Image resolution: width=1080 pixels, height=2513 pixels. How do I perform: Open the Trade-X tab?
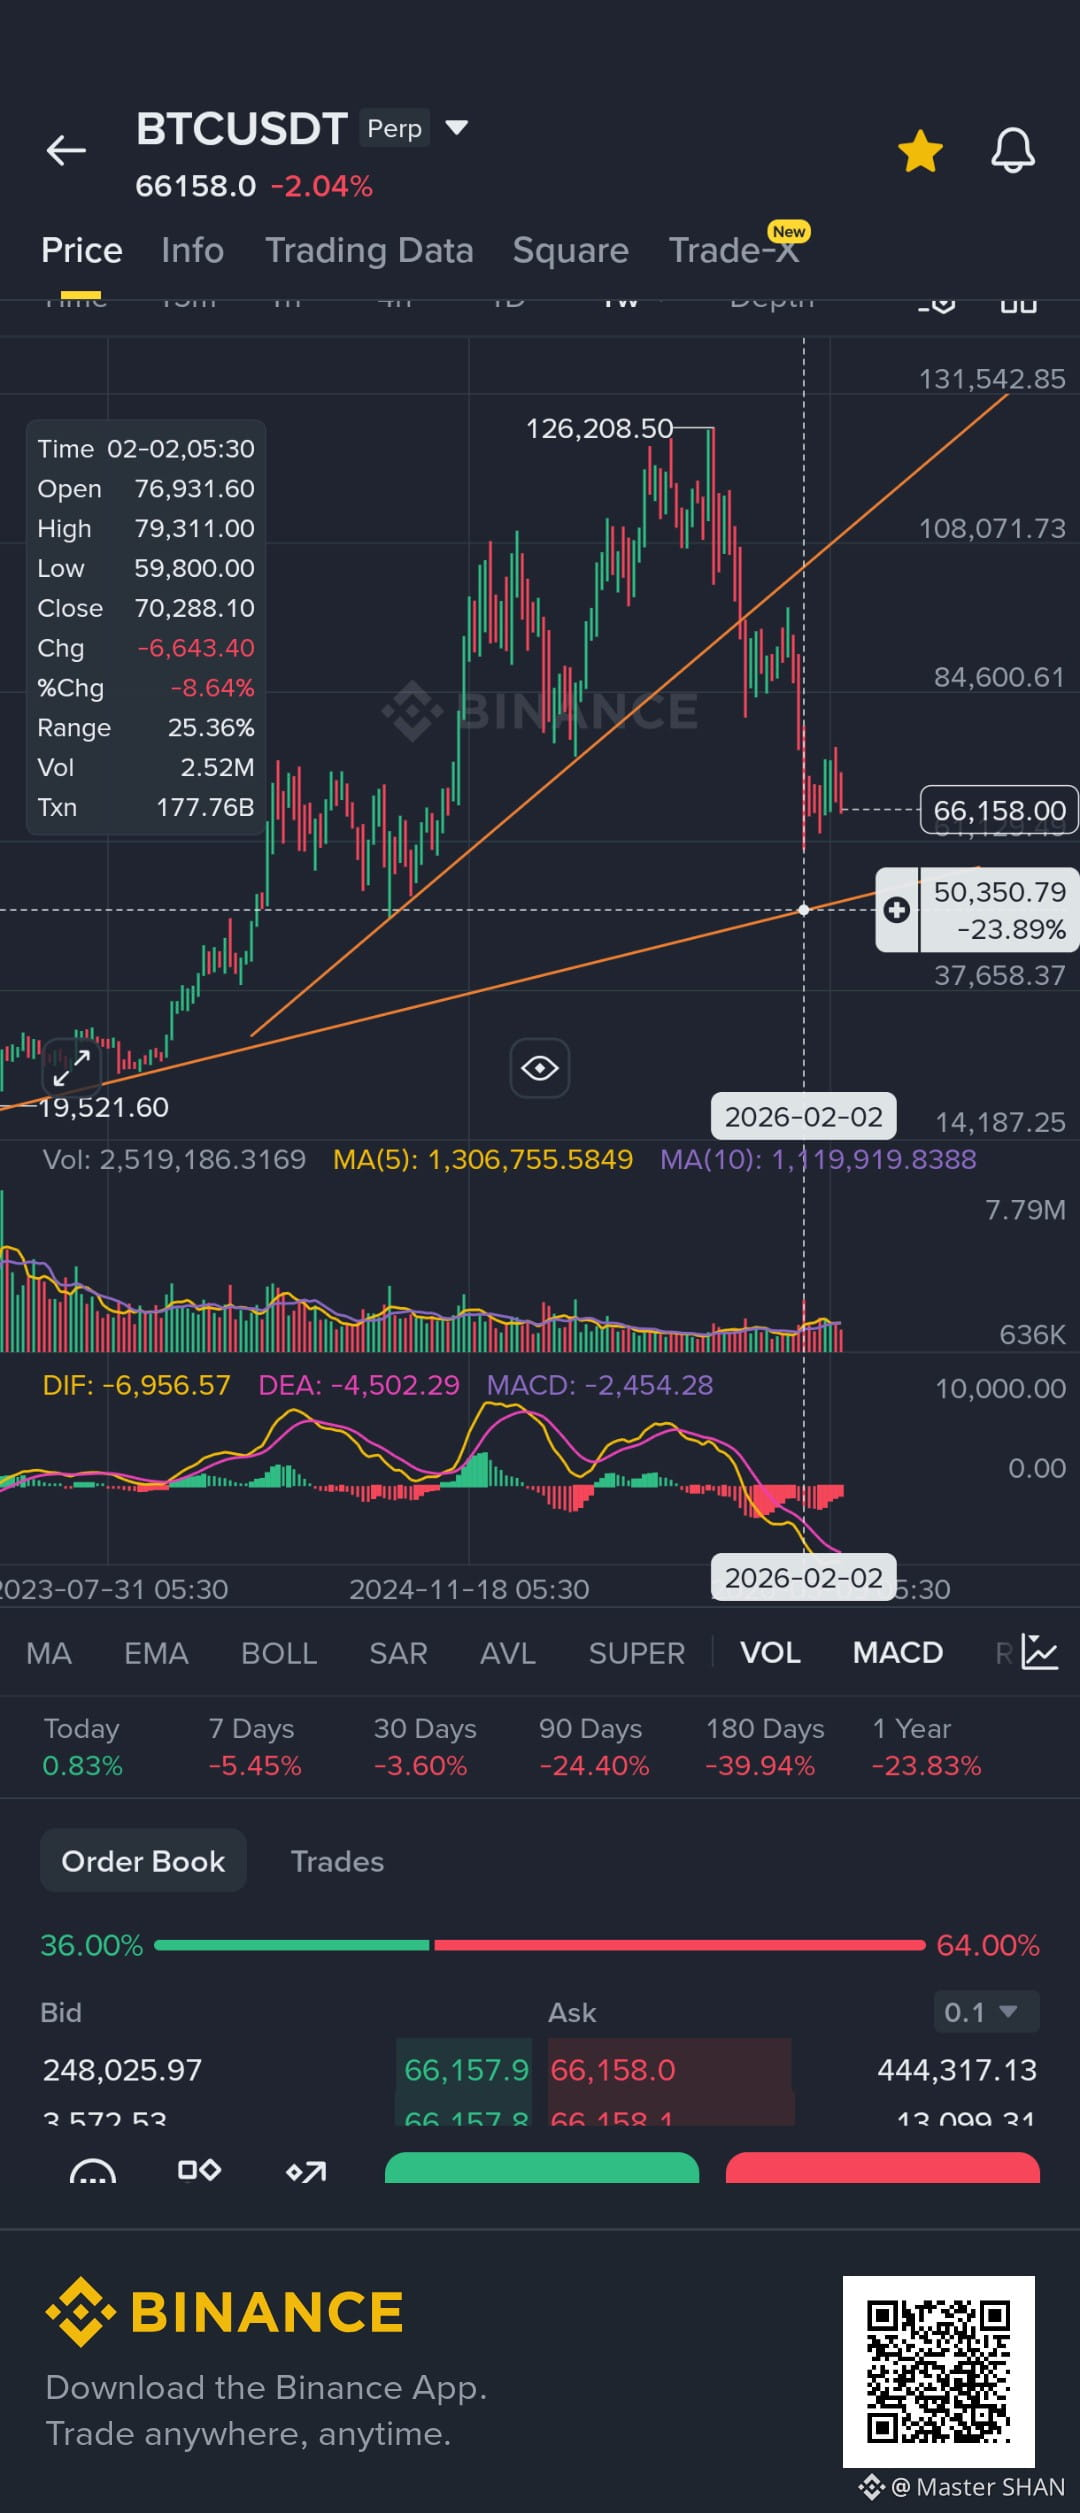pos(734,250)
